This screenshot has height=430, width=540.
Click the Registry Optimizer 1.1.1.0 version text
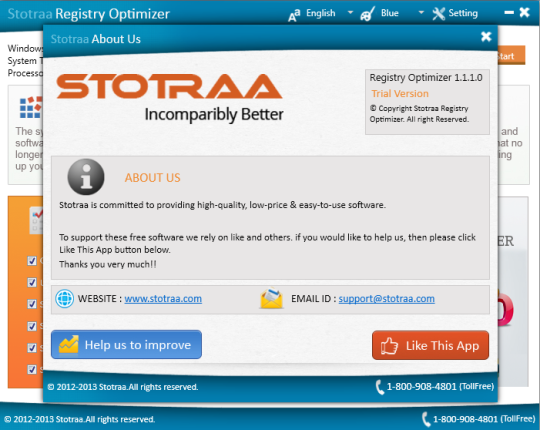click(426, 77)
